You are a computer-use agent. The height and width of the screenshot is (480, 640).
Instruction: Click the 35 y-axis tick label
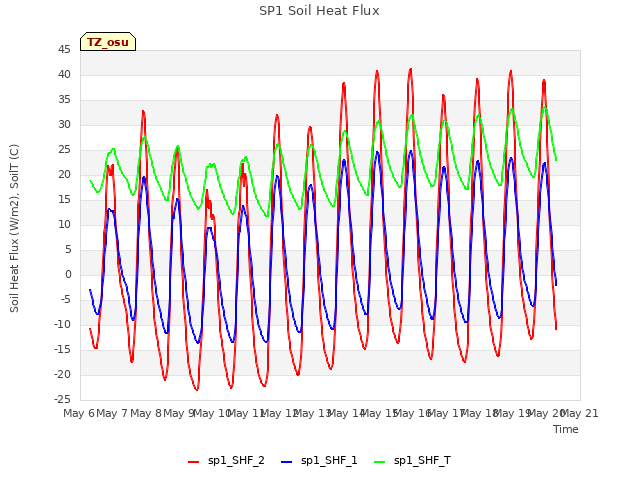pos(64,99)
